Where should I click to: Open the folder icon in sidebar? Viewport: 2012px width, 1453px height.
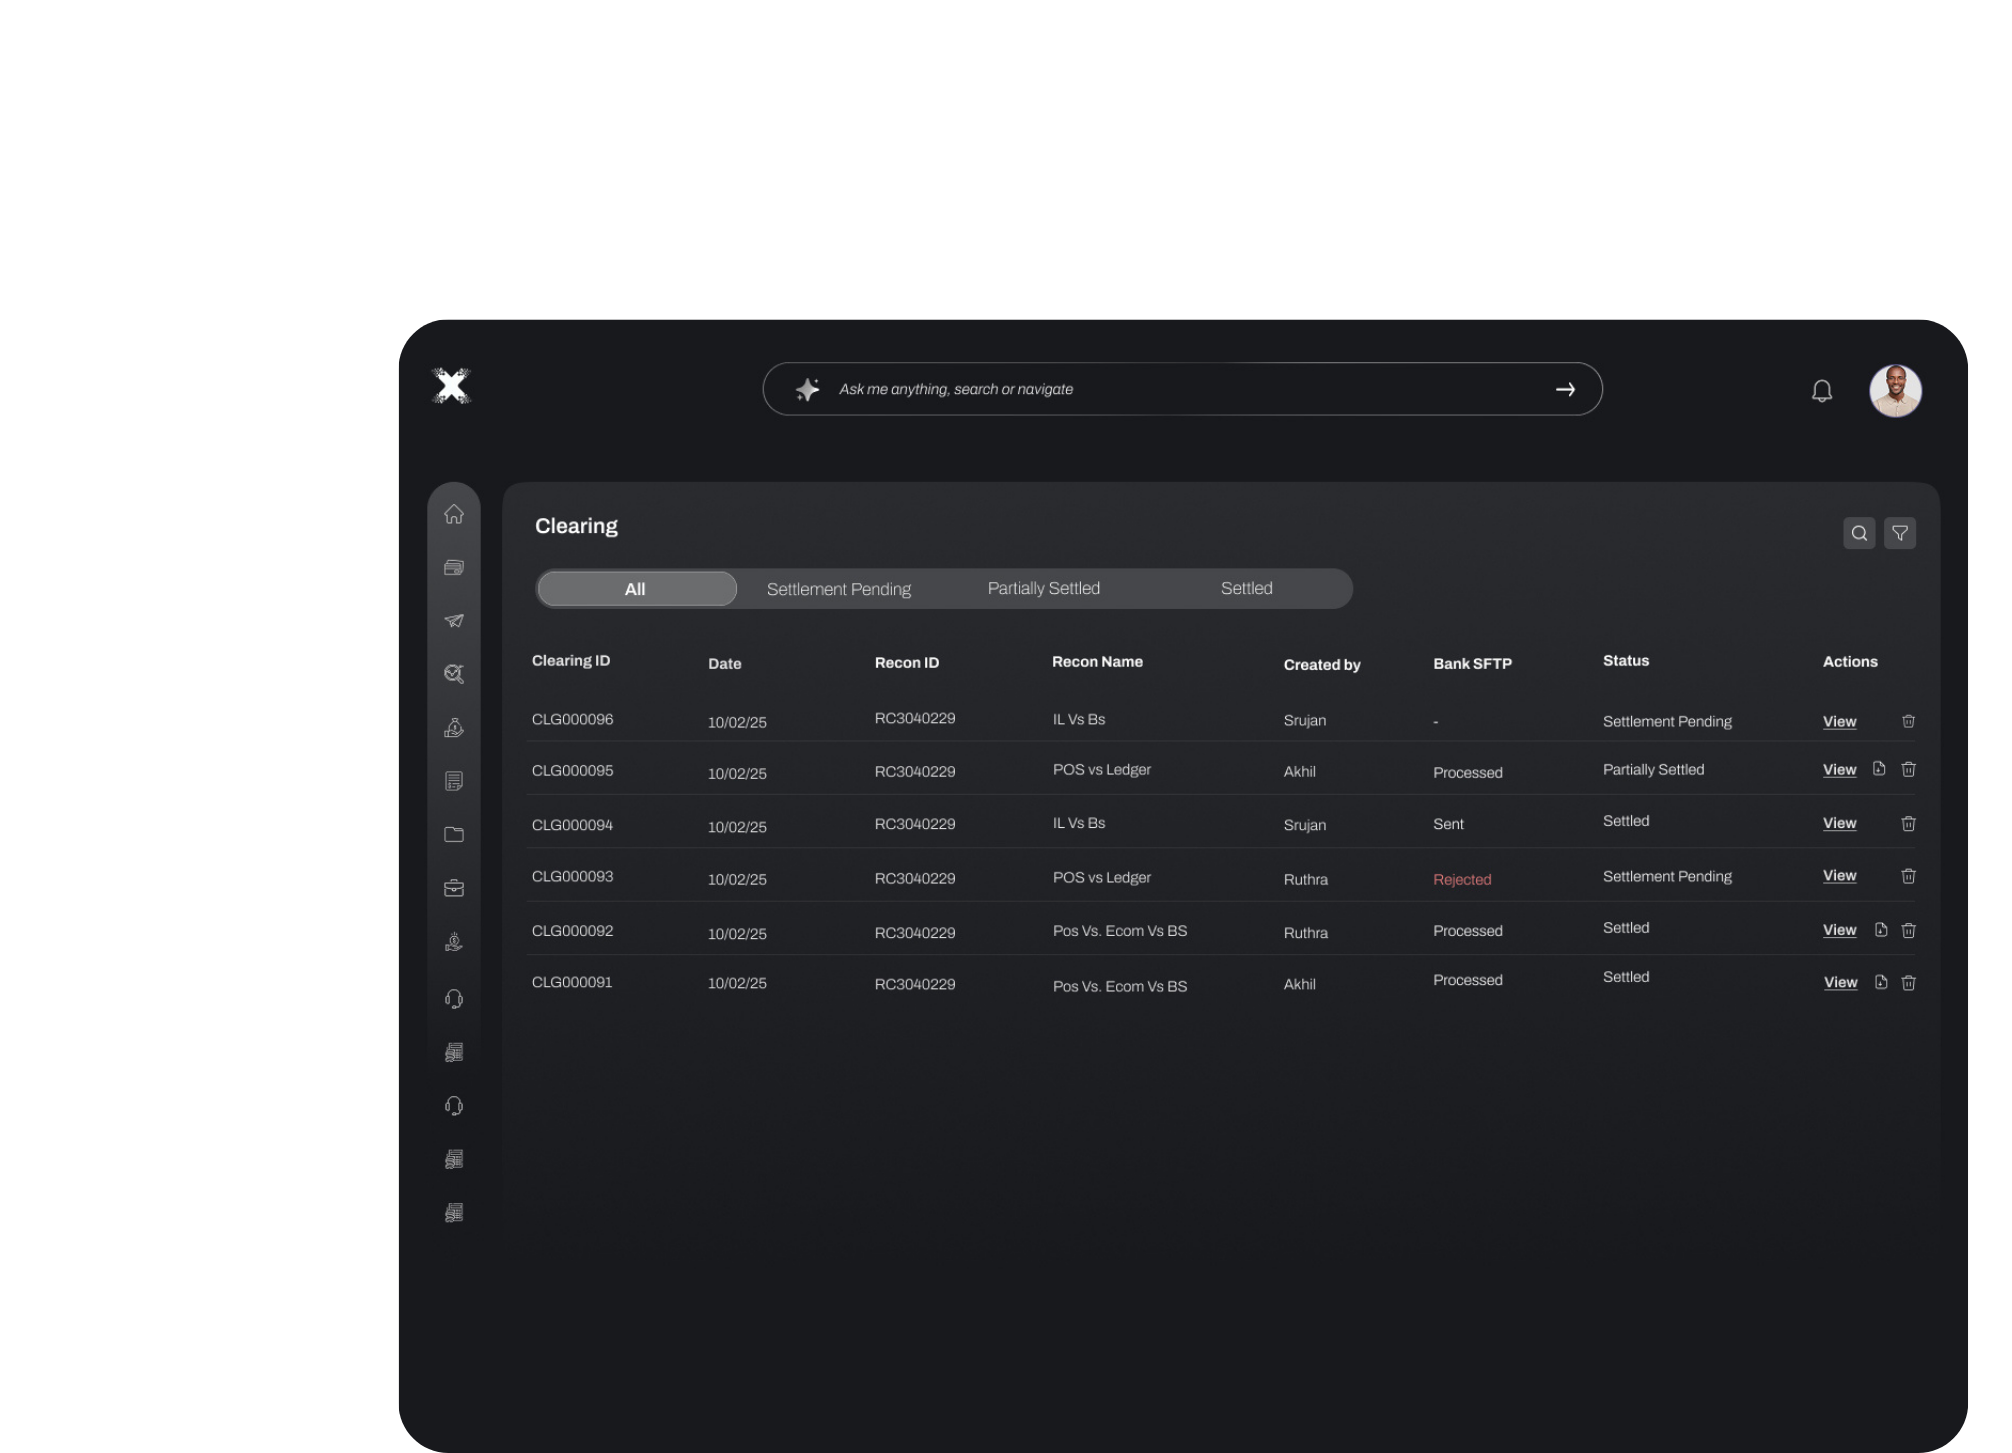click(x=454, y=834)
